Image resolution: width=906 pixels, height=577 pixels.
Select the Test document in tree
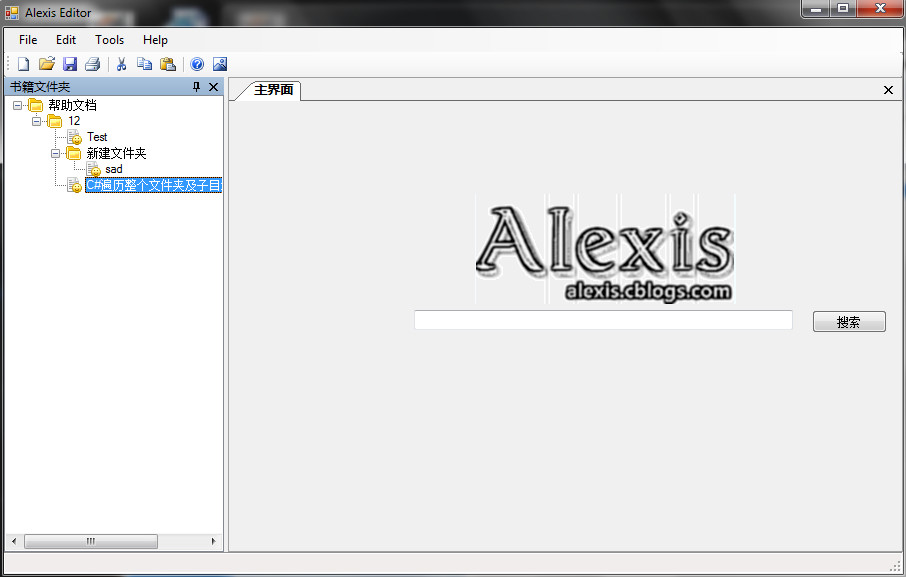[97, 137]
